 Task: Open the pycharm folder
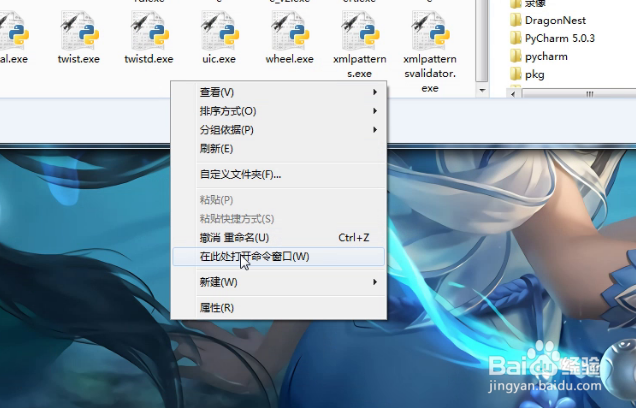click(539, 56)
